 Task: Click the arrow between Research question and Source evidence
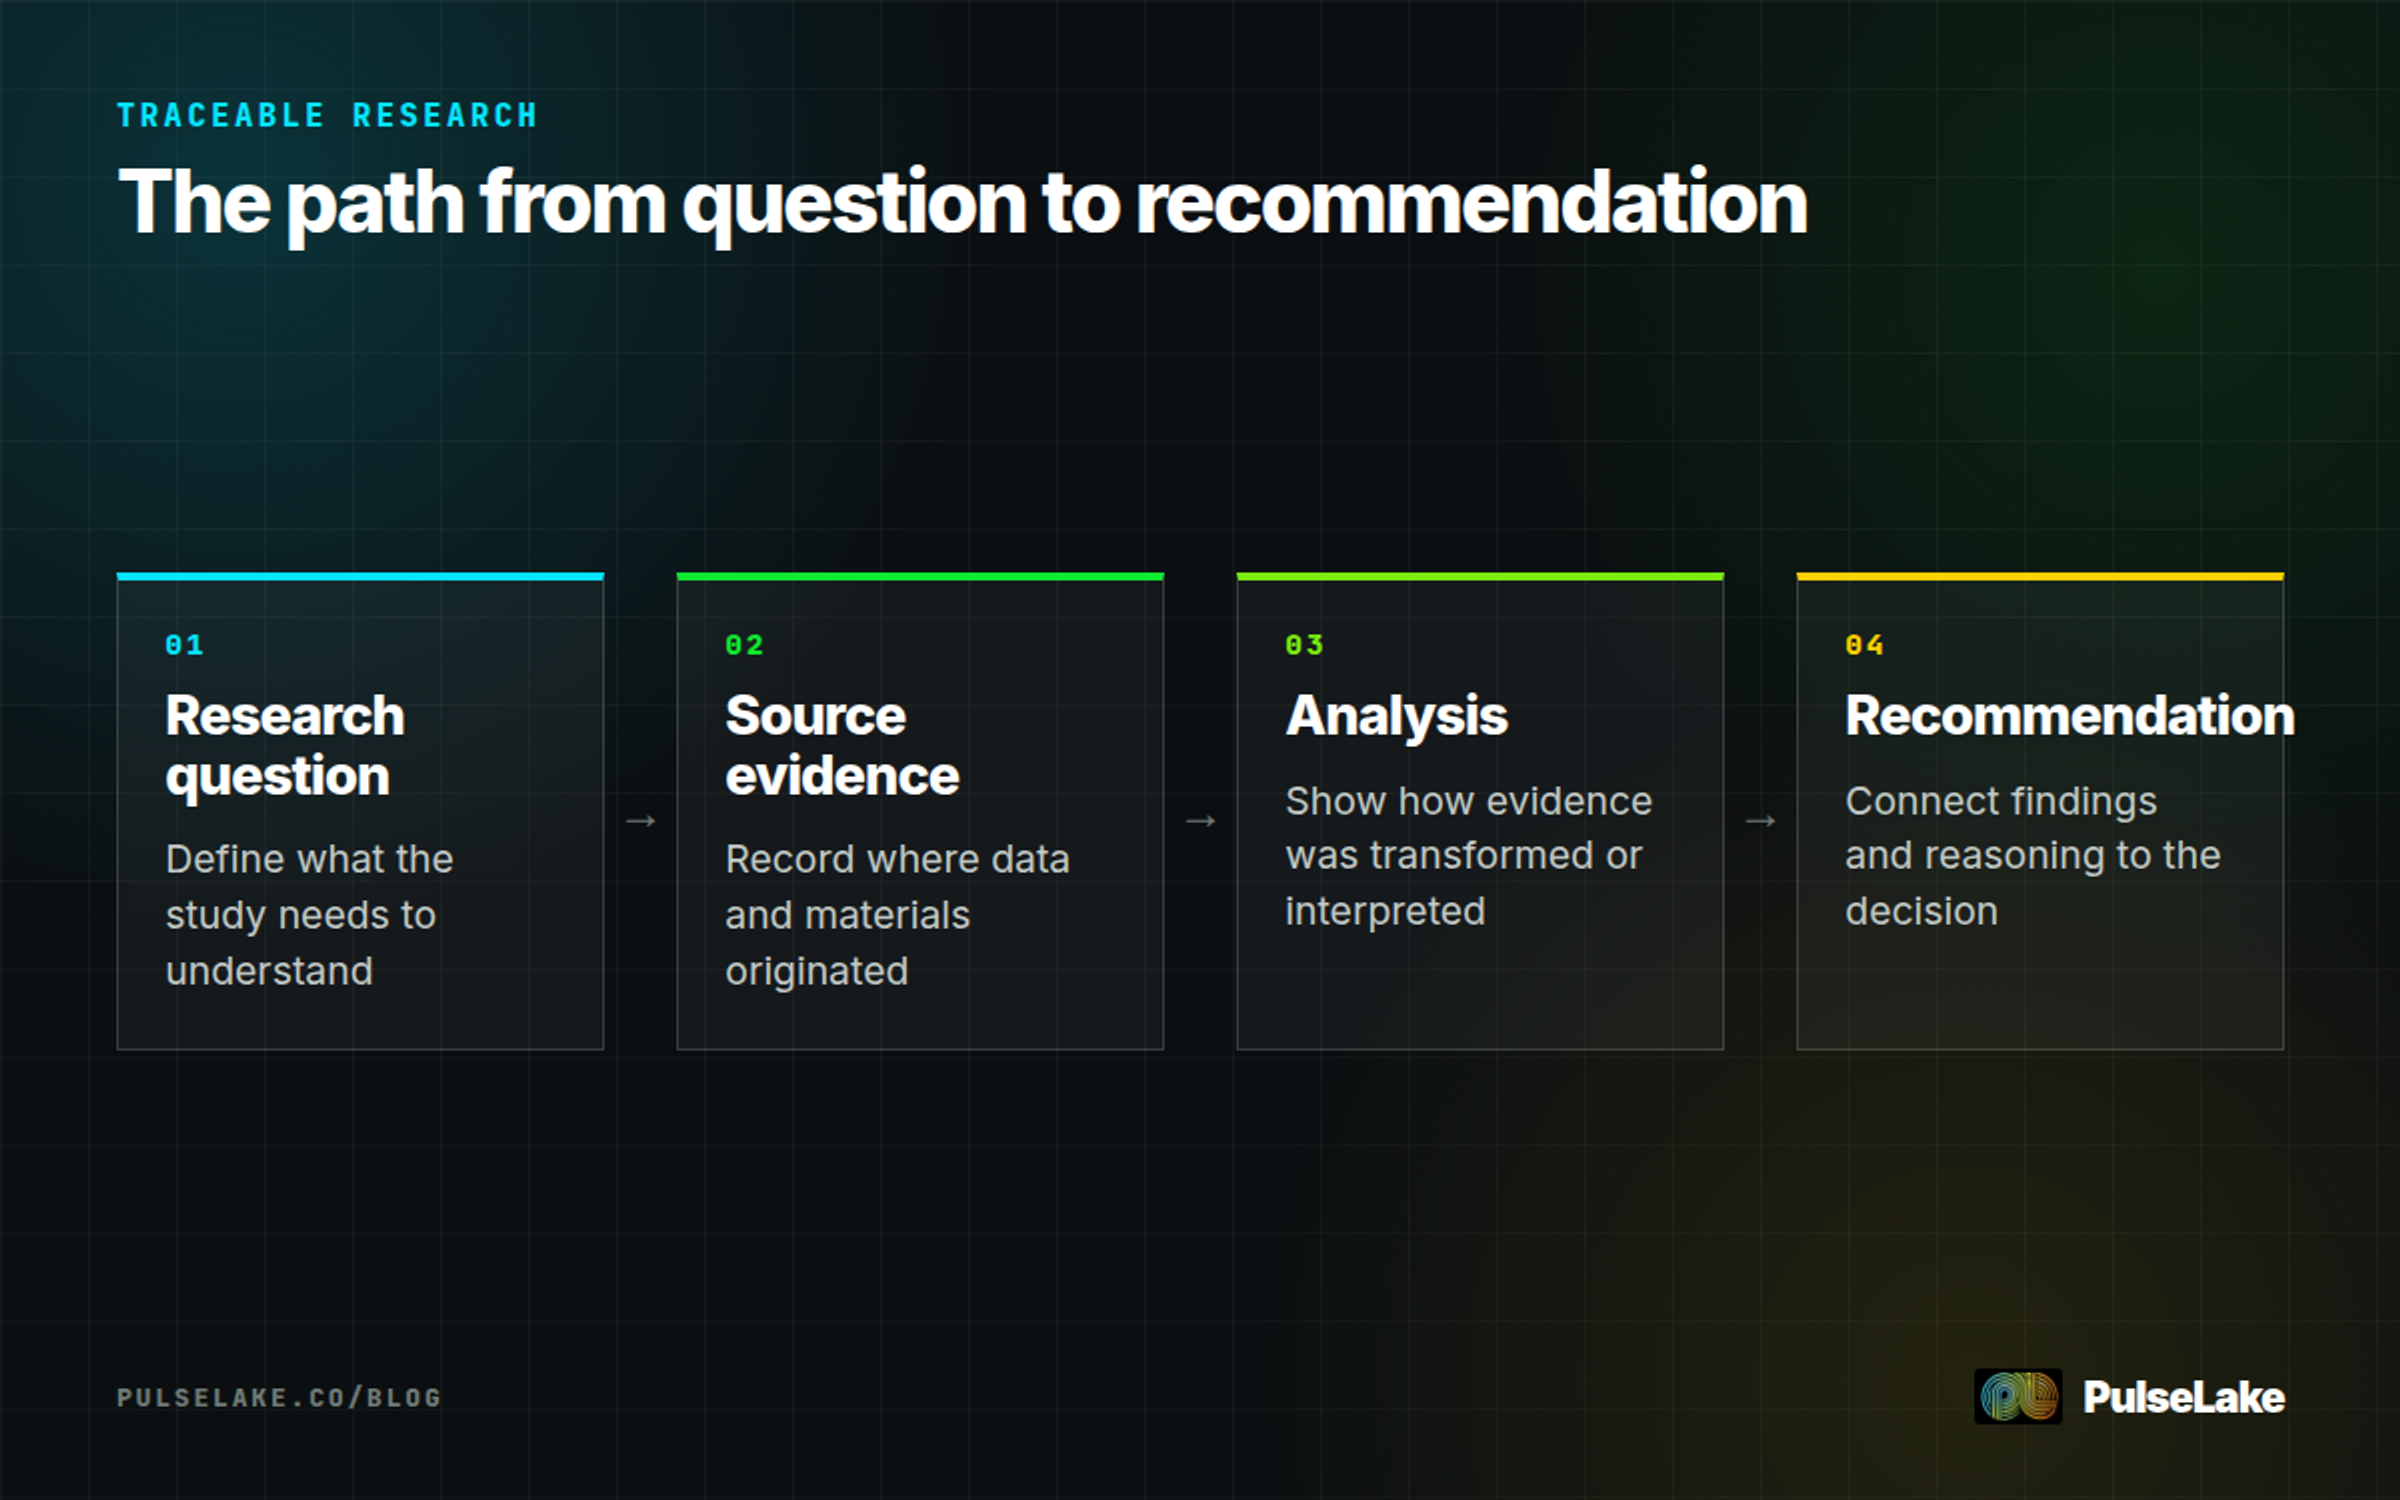click(640, 821)
